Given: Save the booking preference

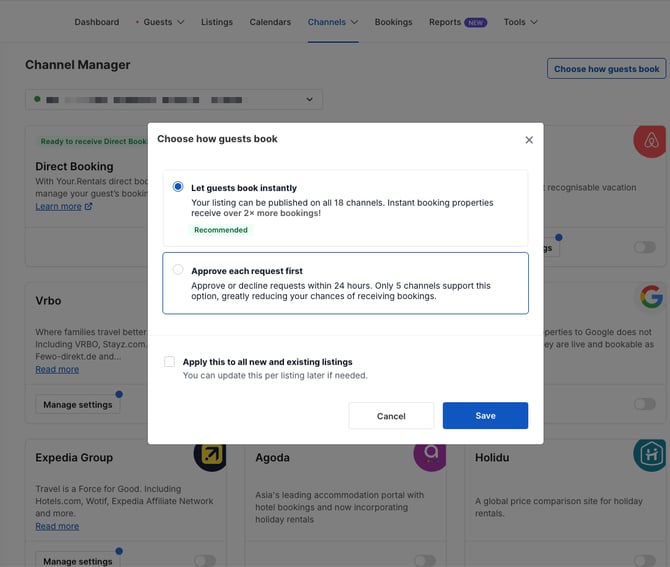Looking at the screenshot, I should click(485, 415).
